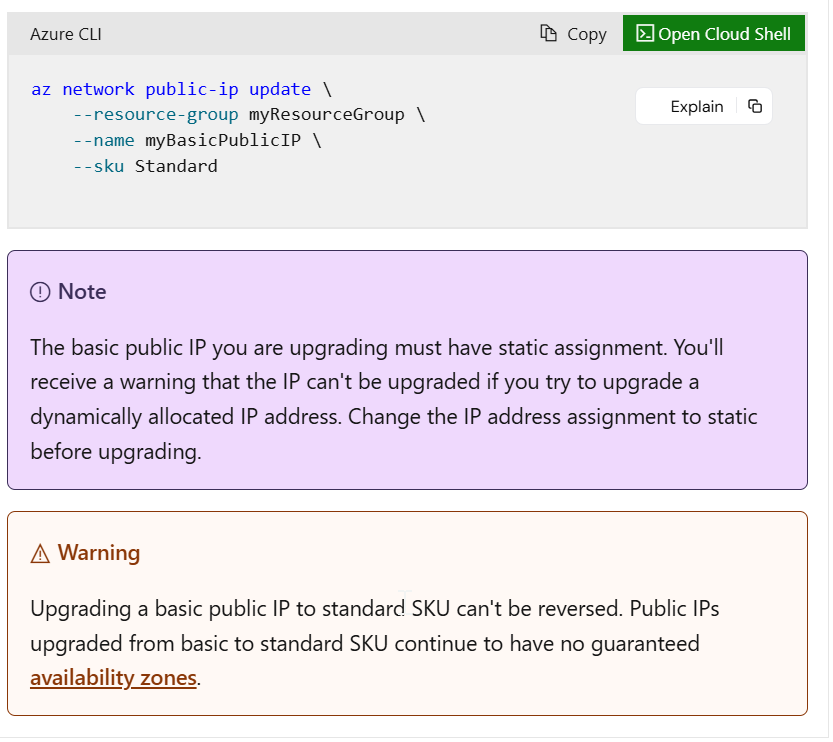Click the code block background area
The height and width of the screenshot is (742, 833).
[400, 200]
